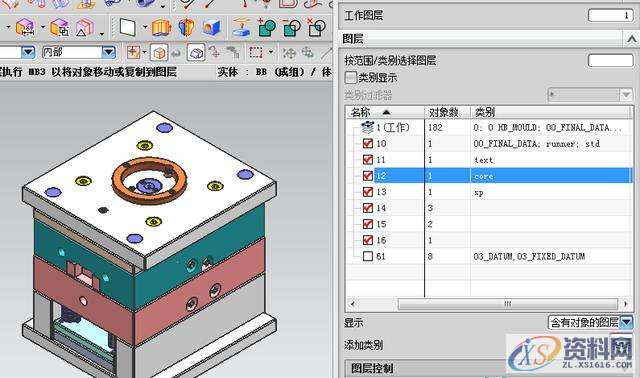Viewport: 640px width, 378px height.
Task: Click the rectangle selection marquee icon
Action: coord(256,53)
